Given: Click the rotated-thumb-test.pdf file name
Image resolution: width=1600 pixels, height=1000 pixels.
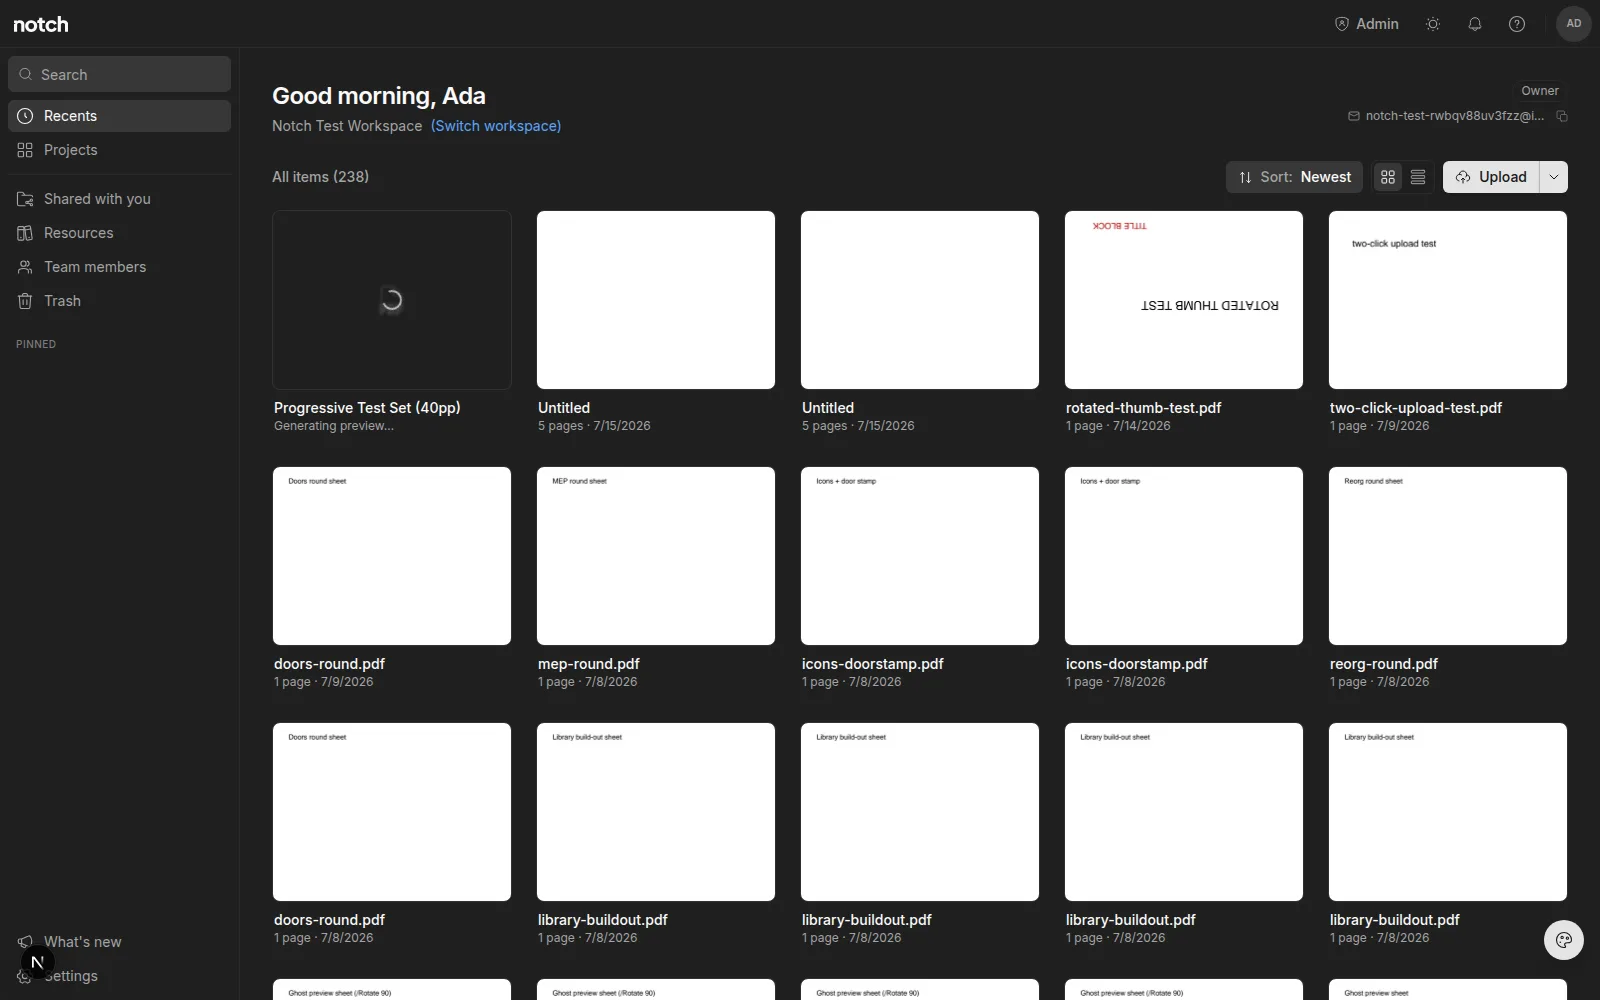Looking at the screenshot, I should 1143,408.
